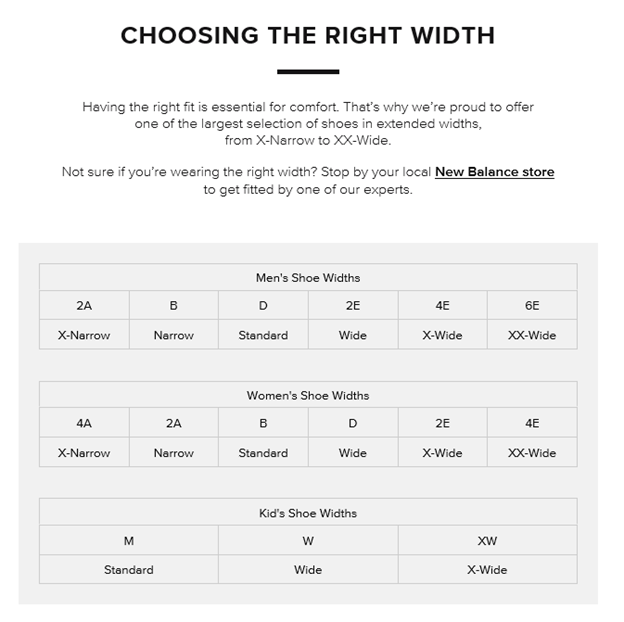The height and width of the screenshot is (622, 624).
Task: Click the 2A cell in the men's table
Action: [x=84, y=306]
